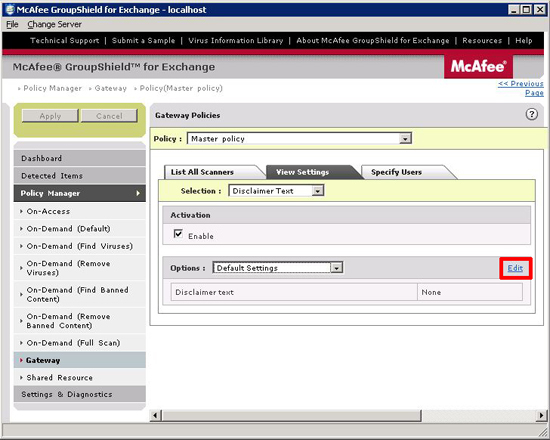The height and width of the screenshot is (440, 550).
Task: Select the Gateway policy item
Action: (x=80, y=360)
